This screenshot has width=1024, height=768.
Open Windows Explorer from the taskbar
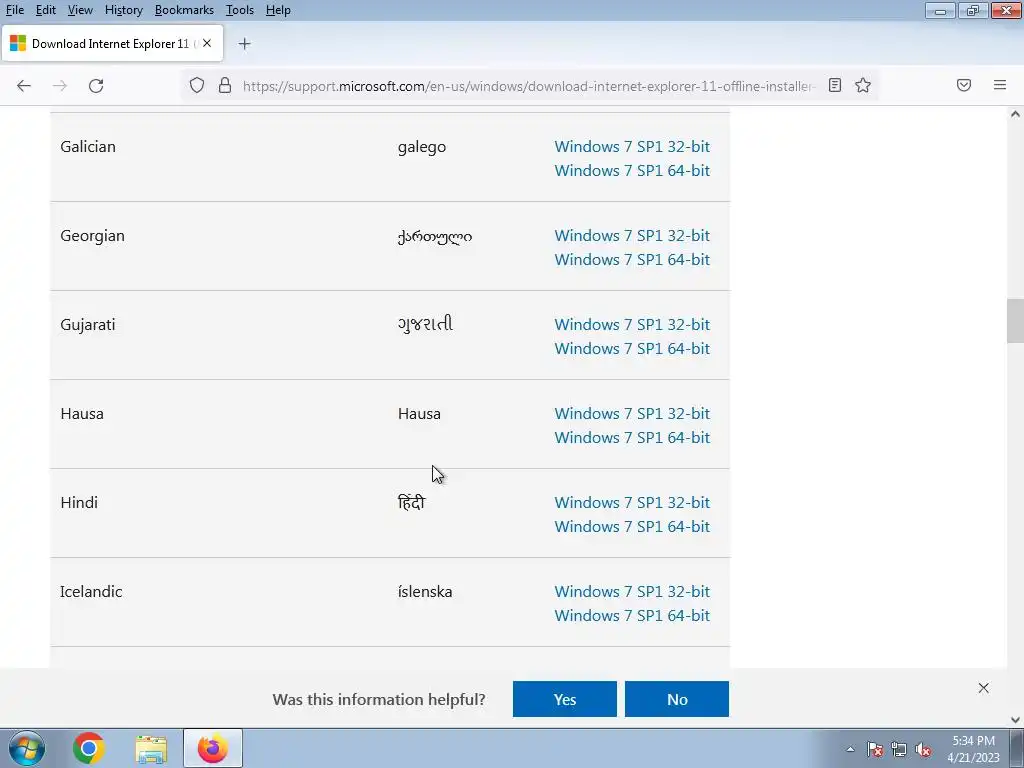pyautogui.click(x=151, y=748)
